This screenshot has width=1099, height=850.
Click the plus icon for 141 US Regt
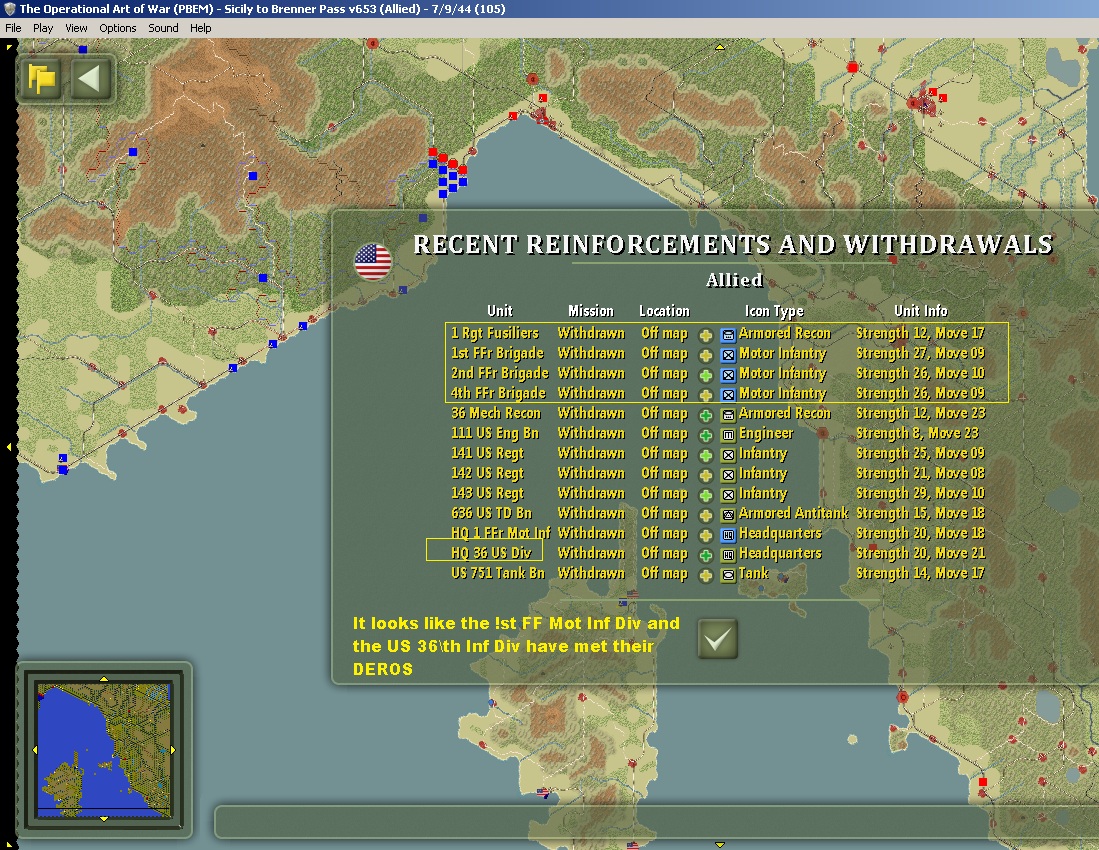[x=706, y=455]
